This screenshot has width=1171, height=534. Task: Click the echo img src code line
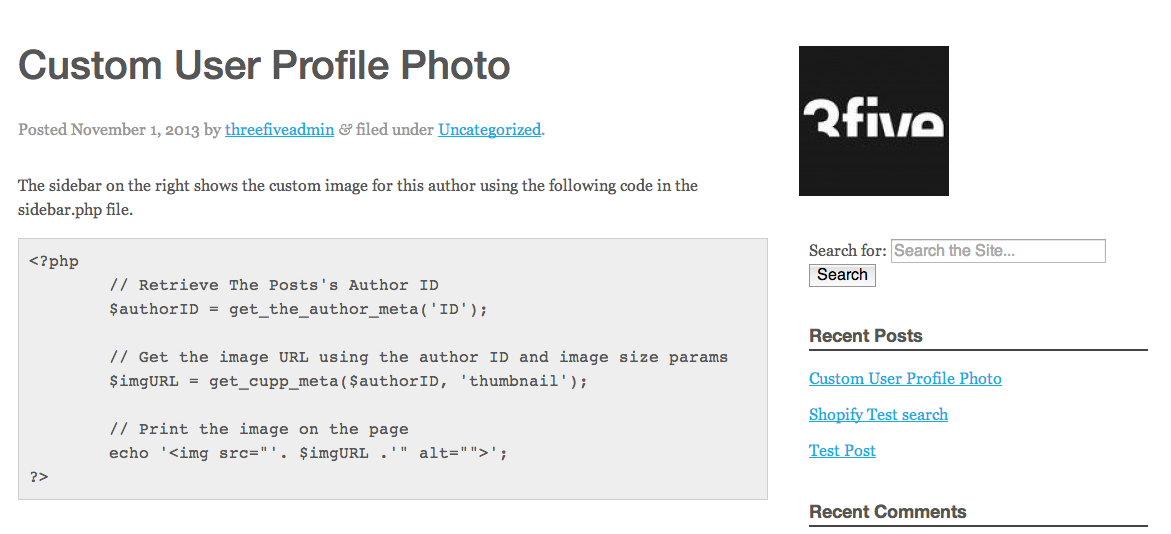(x=308, y=454)
